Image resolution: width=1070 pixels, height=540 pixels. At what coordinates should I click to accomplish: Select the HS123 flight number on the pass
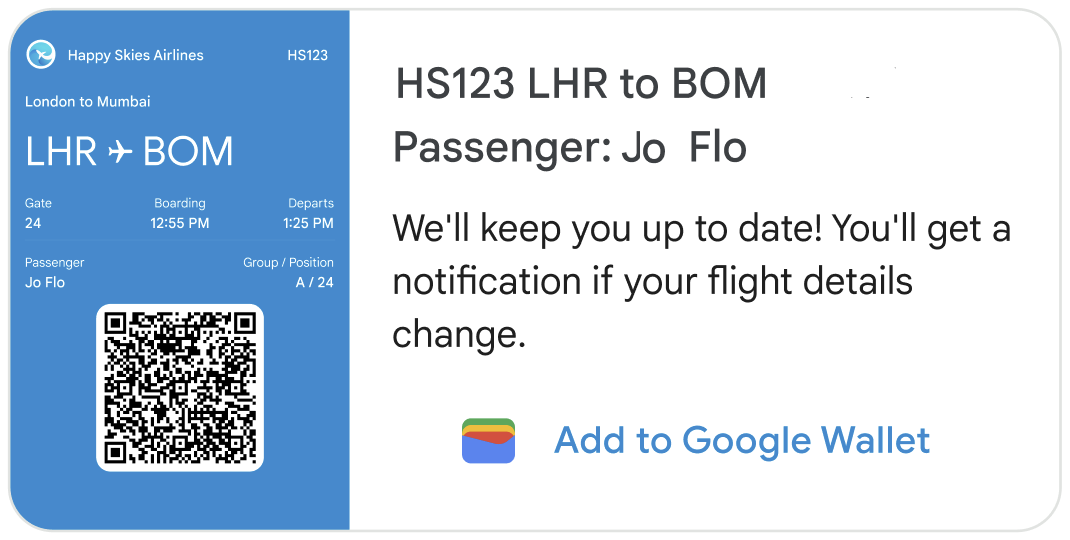[307, 55]
